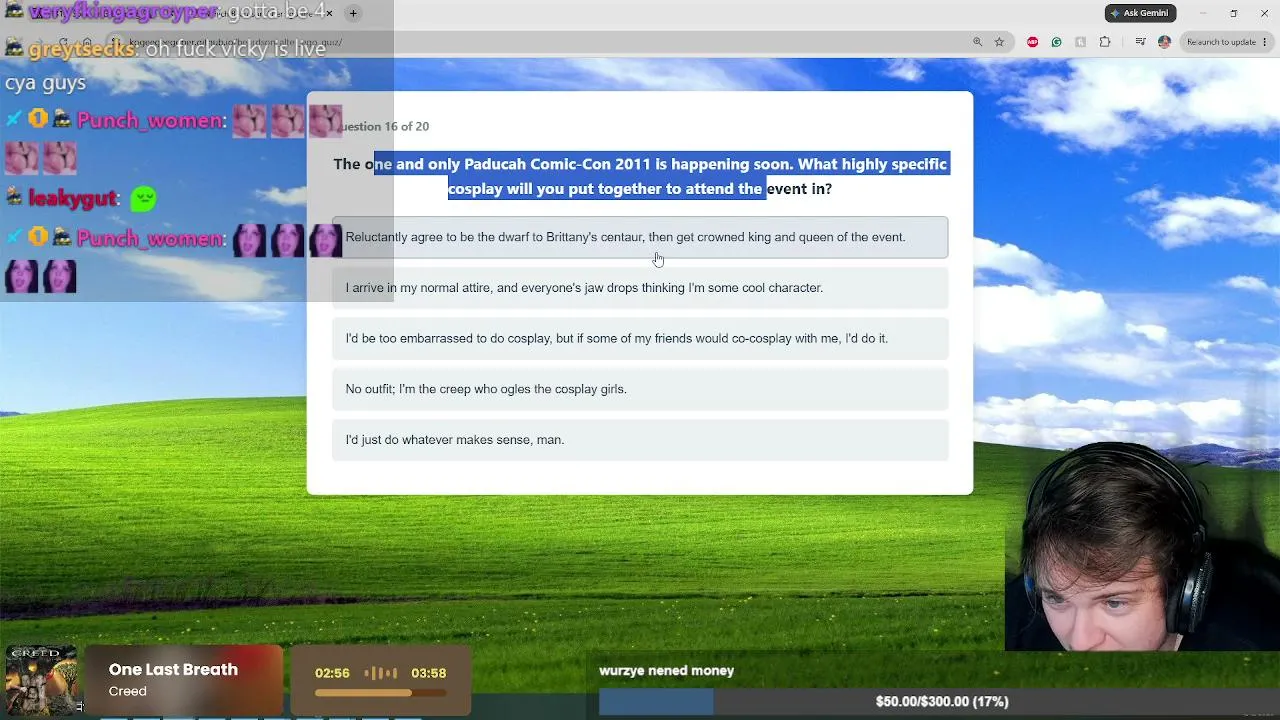1280x720 pixels.
Task: Click the song duration 03:58
Action: coord(428,673)
